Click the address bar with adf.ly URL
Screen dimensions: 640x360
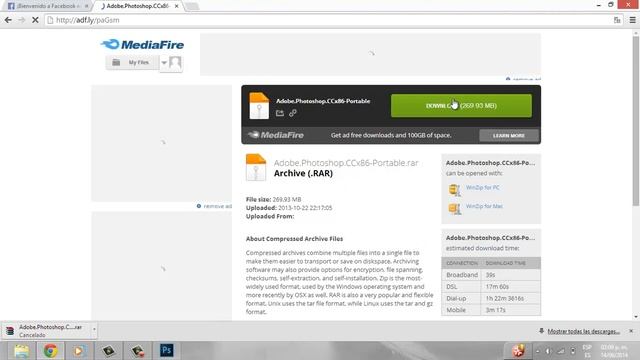[327, 20]
